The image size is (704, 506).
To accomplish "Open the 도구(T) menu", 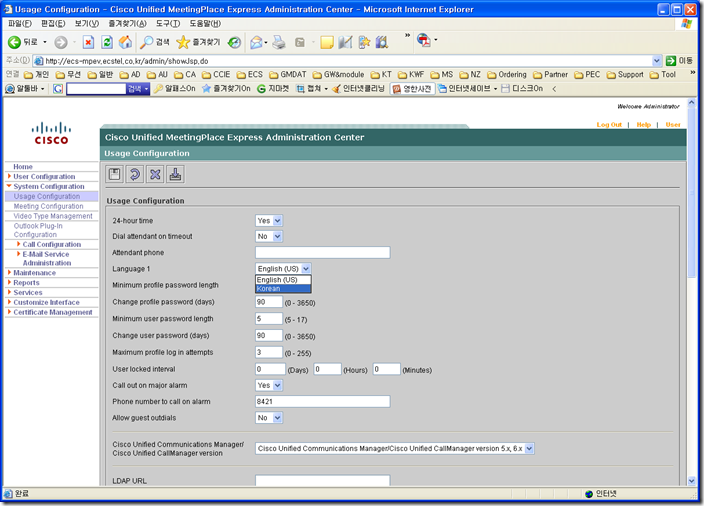I will click(168, 23).
